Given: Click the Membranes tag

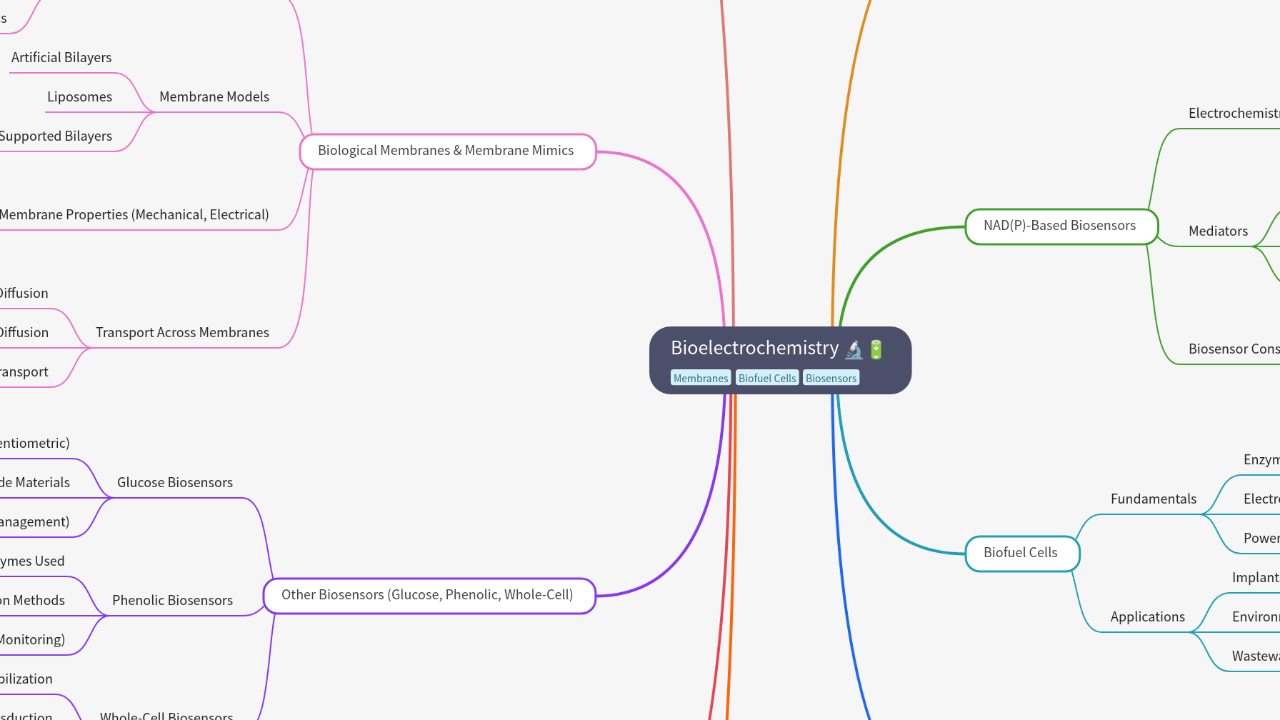Looking at the screenshot, I should click(701, 378).
